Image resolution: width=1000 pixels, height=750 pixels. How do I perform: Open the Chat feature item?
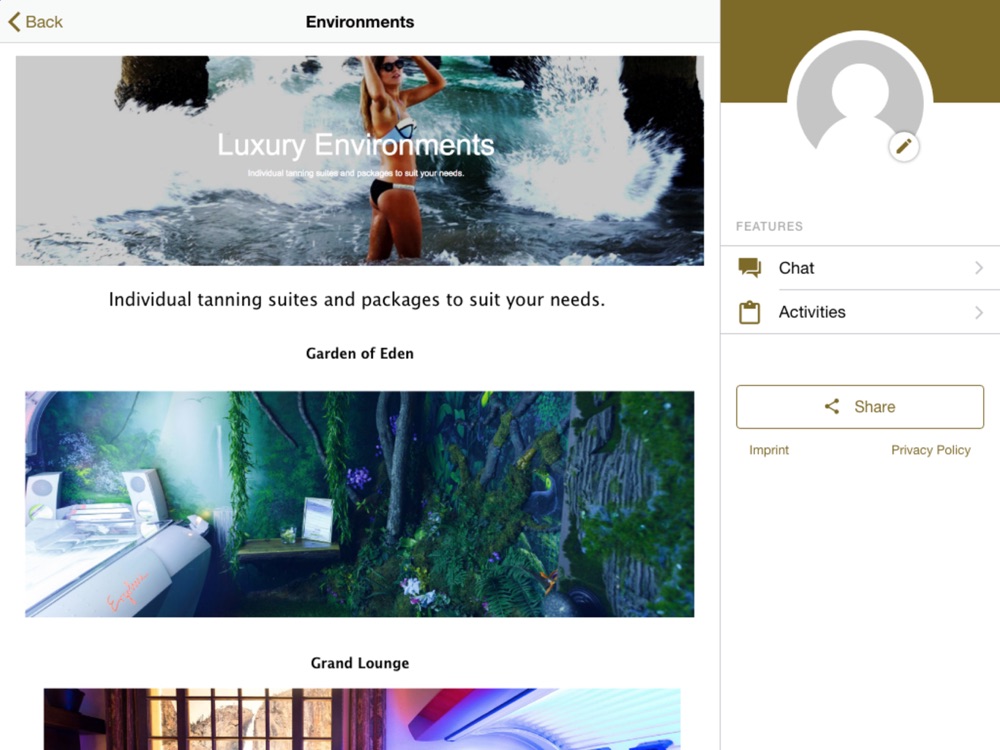pos(860,268)
